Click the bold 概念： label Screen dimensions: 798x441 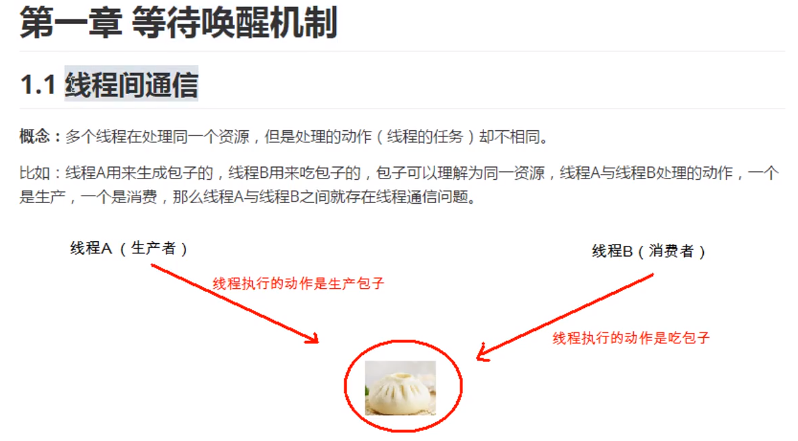(40, 137)
